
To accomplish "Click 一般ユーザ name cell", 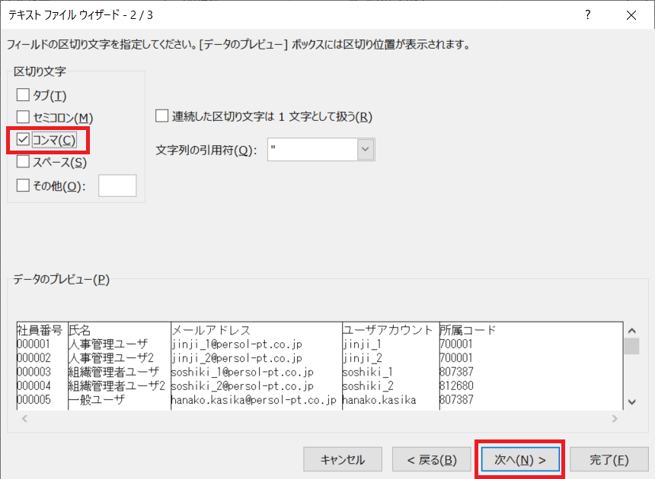I will 96,400.
